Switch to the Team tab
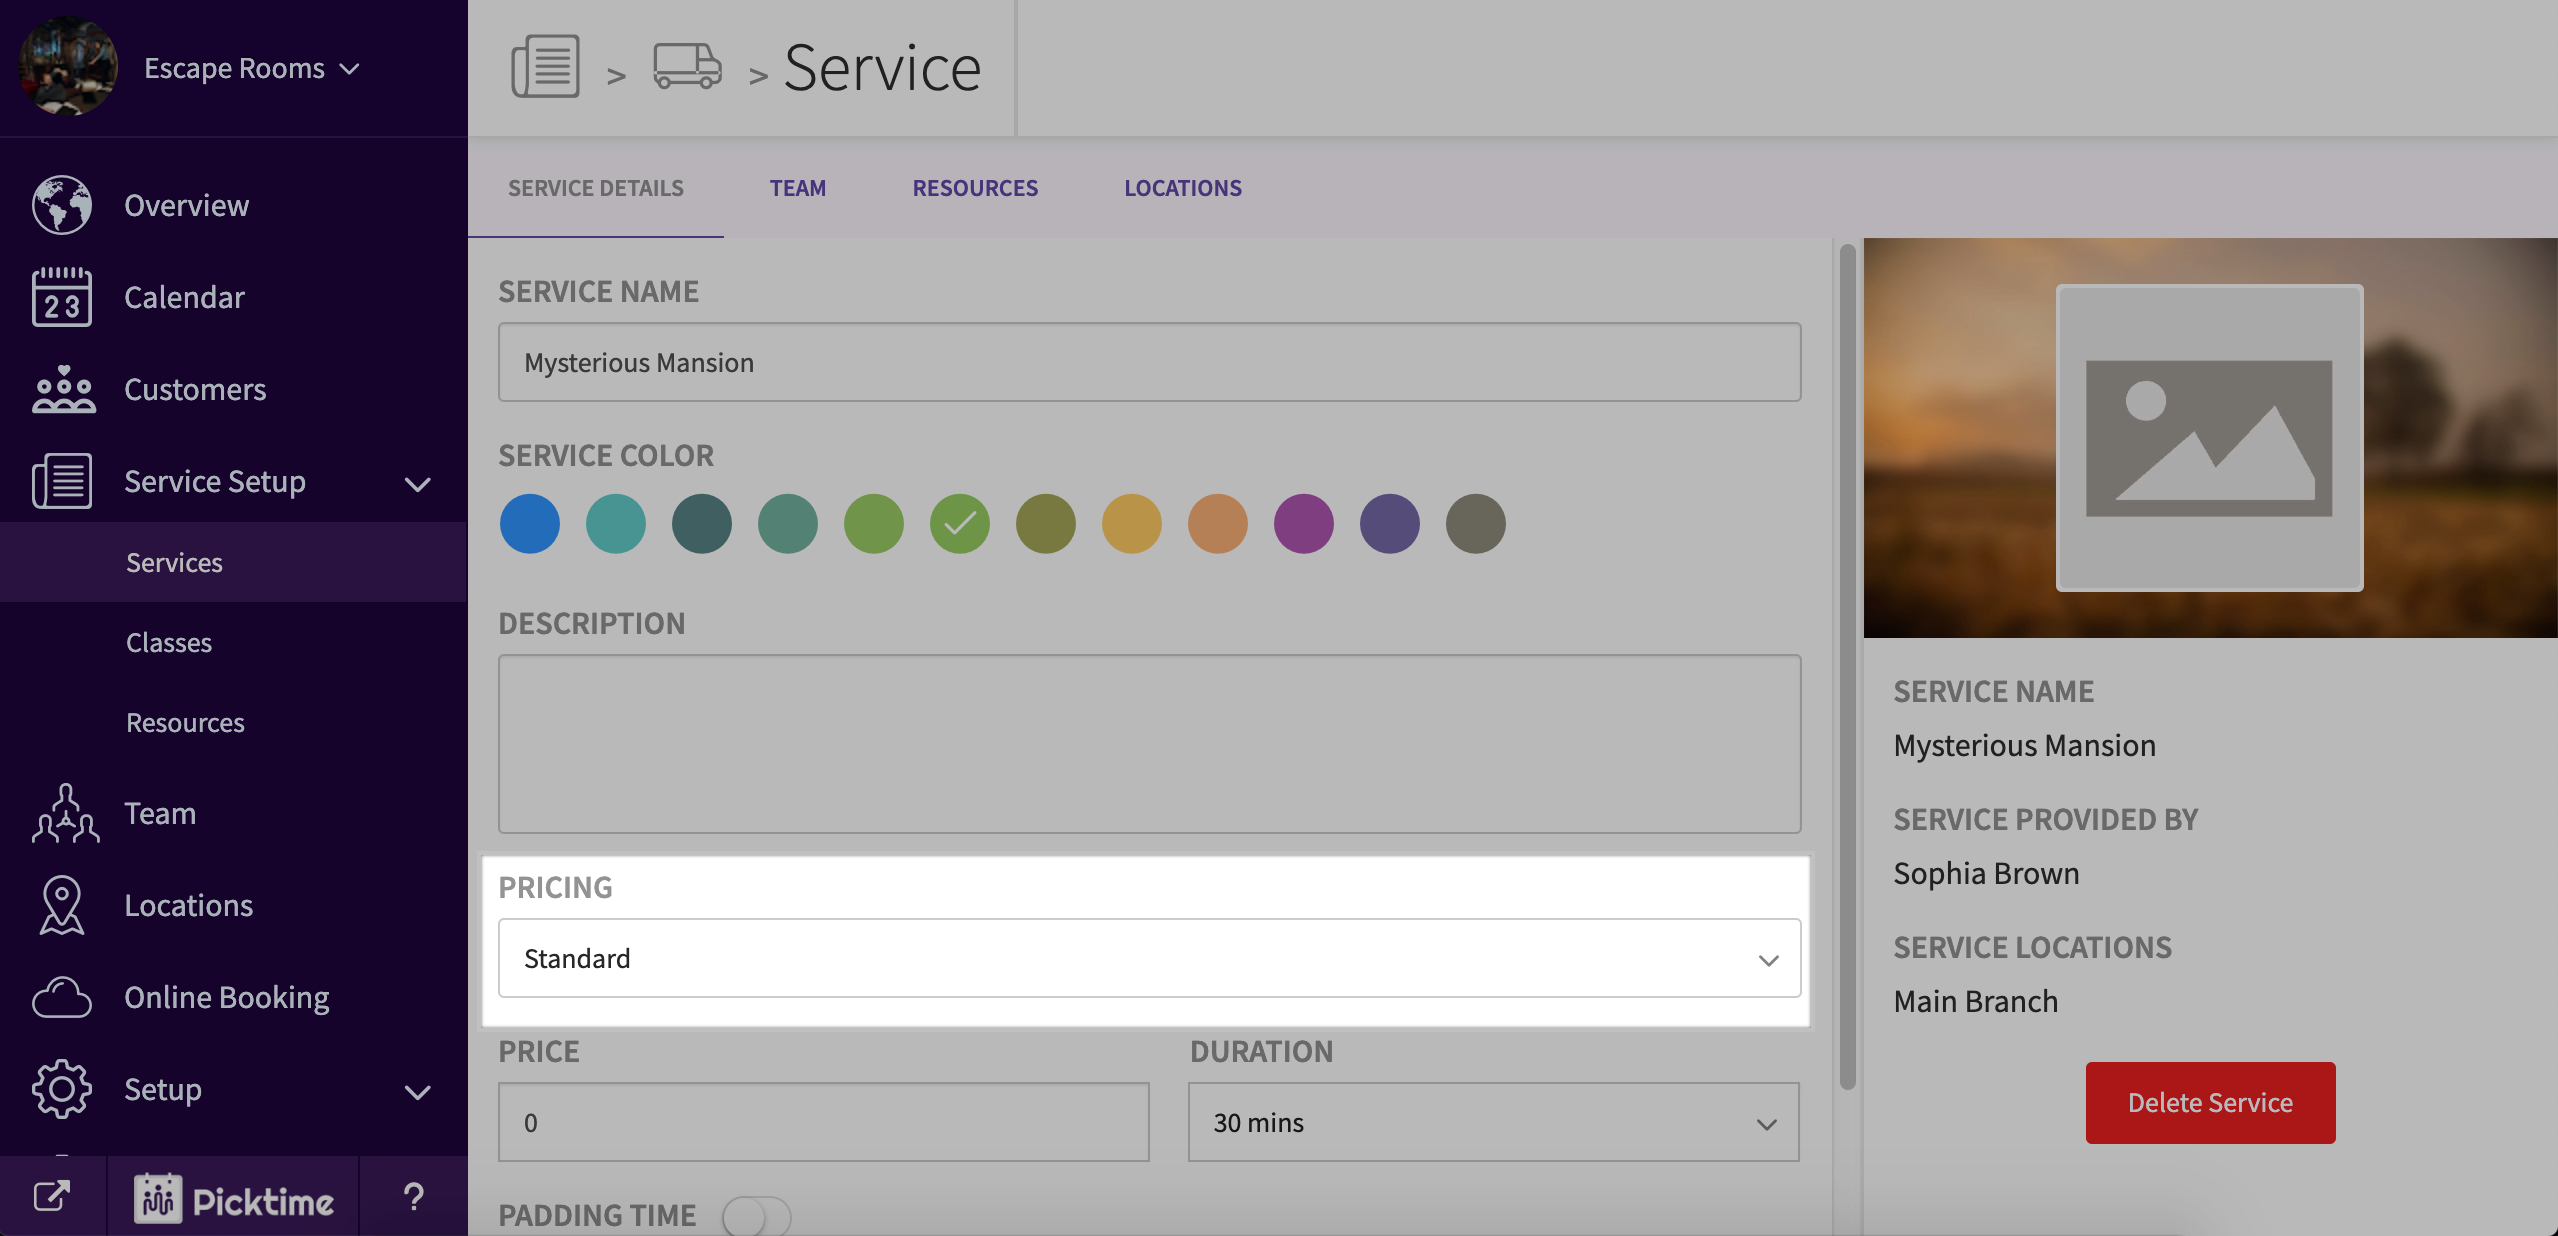This screenshot has height=1236, width=2558. [797, 188]
